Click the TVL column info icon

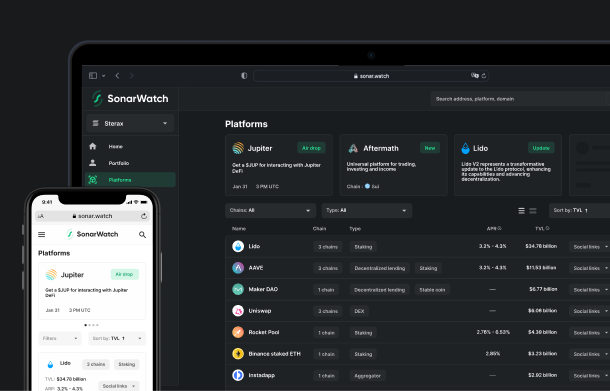(547, 228)
